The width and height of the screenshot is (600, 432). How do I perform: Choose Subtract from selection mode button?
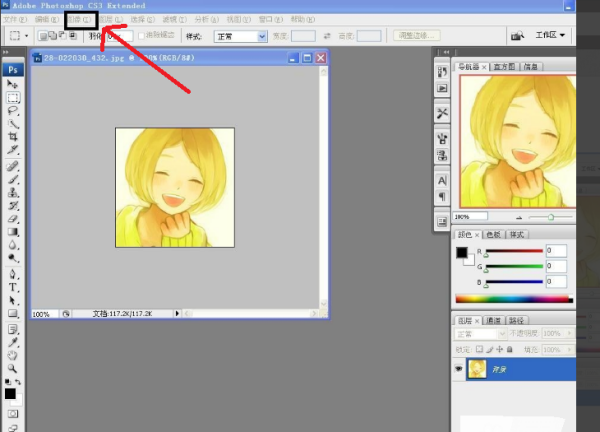pos(63,36)
